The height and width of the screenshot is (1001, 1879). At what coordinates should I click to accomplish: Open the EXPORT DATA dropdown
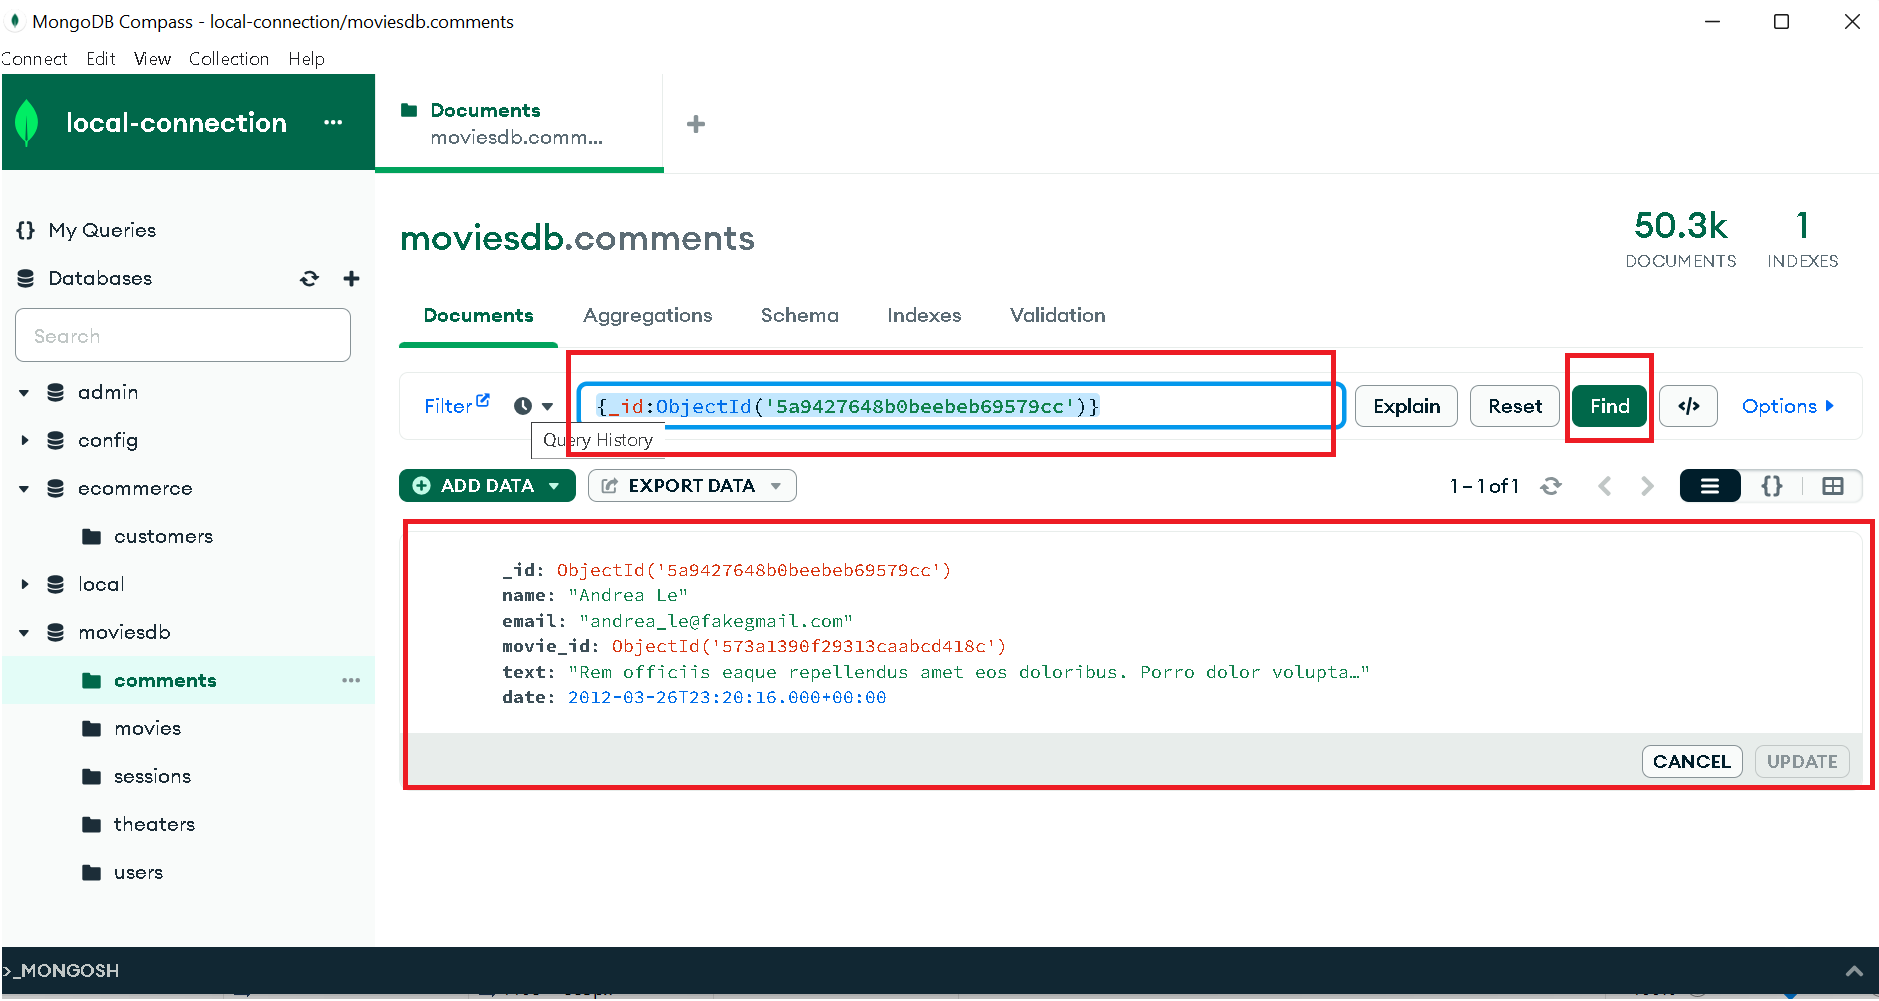pos(692,486)
